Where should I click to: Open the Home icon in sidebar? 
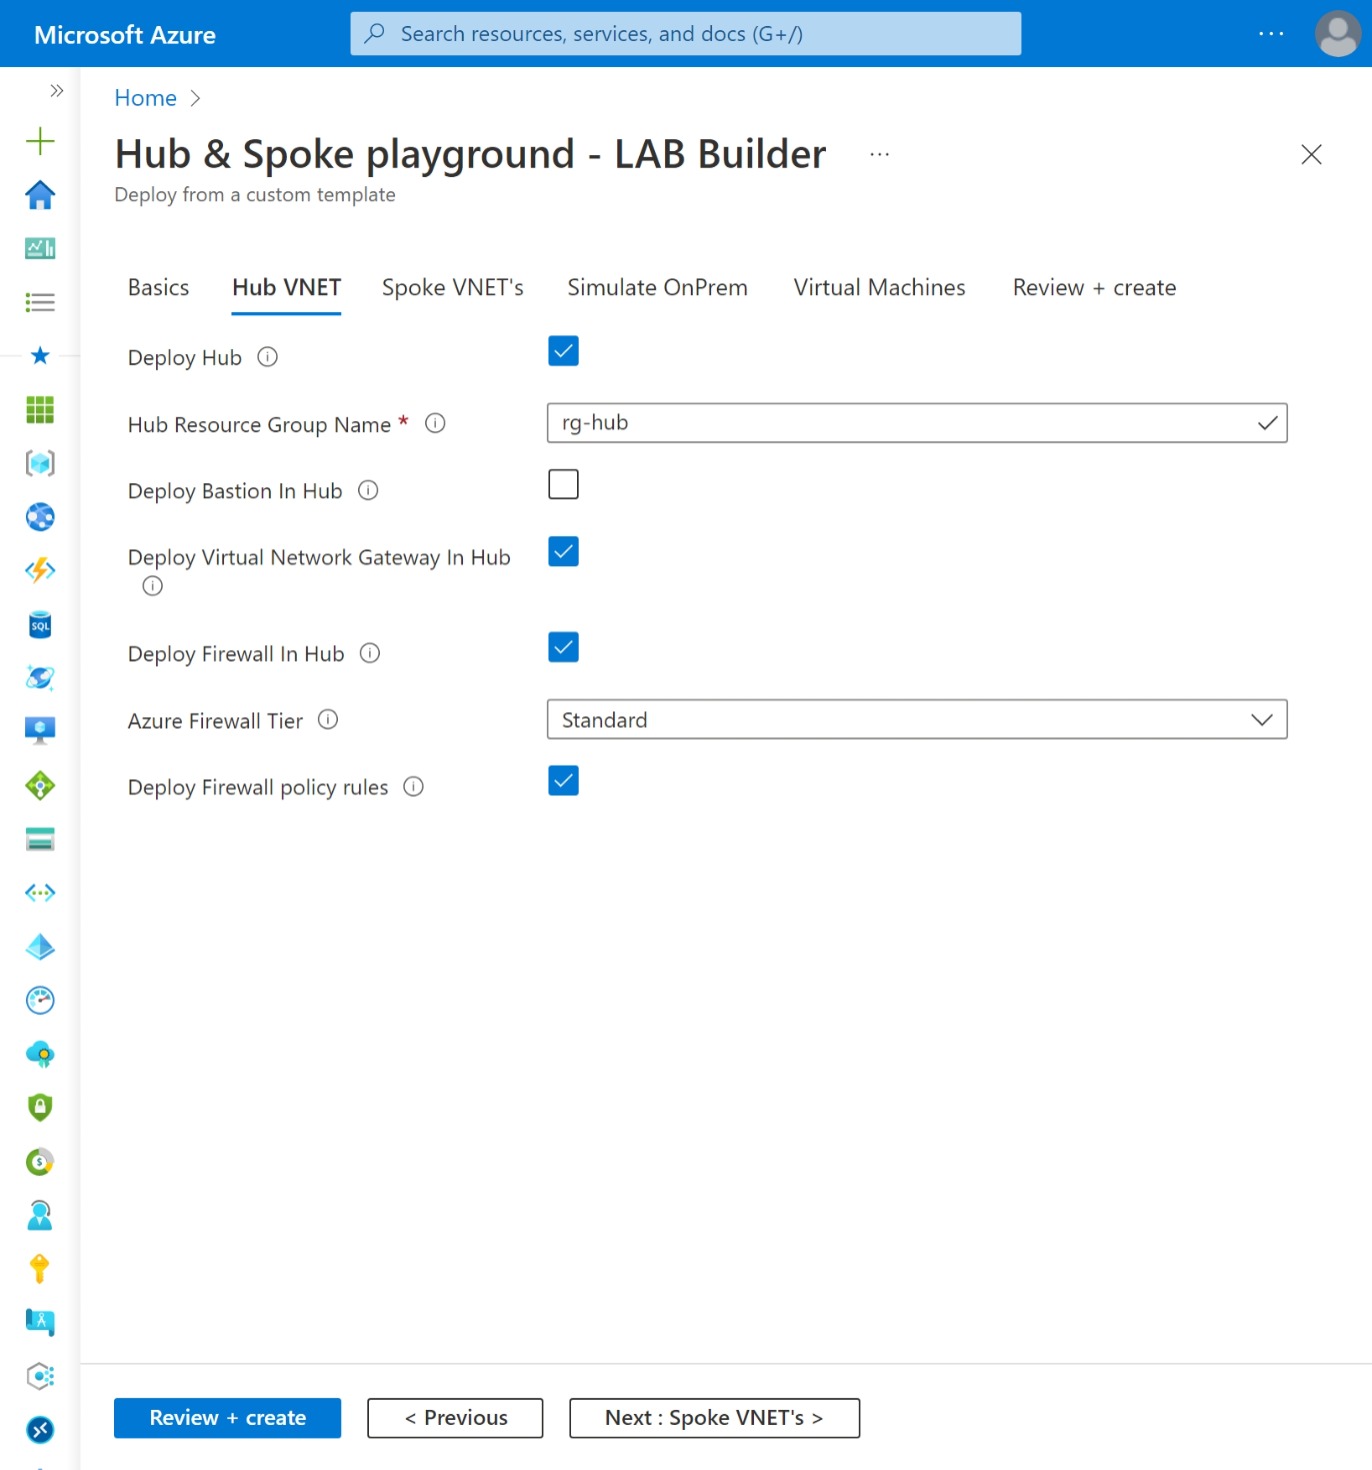(x=40, y=195)
